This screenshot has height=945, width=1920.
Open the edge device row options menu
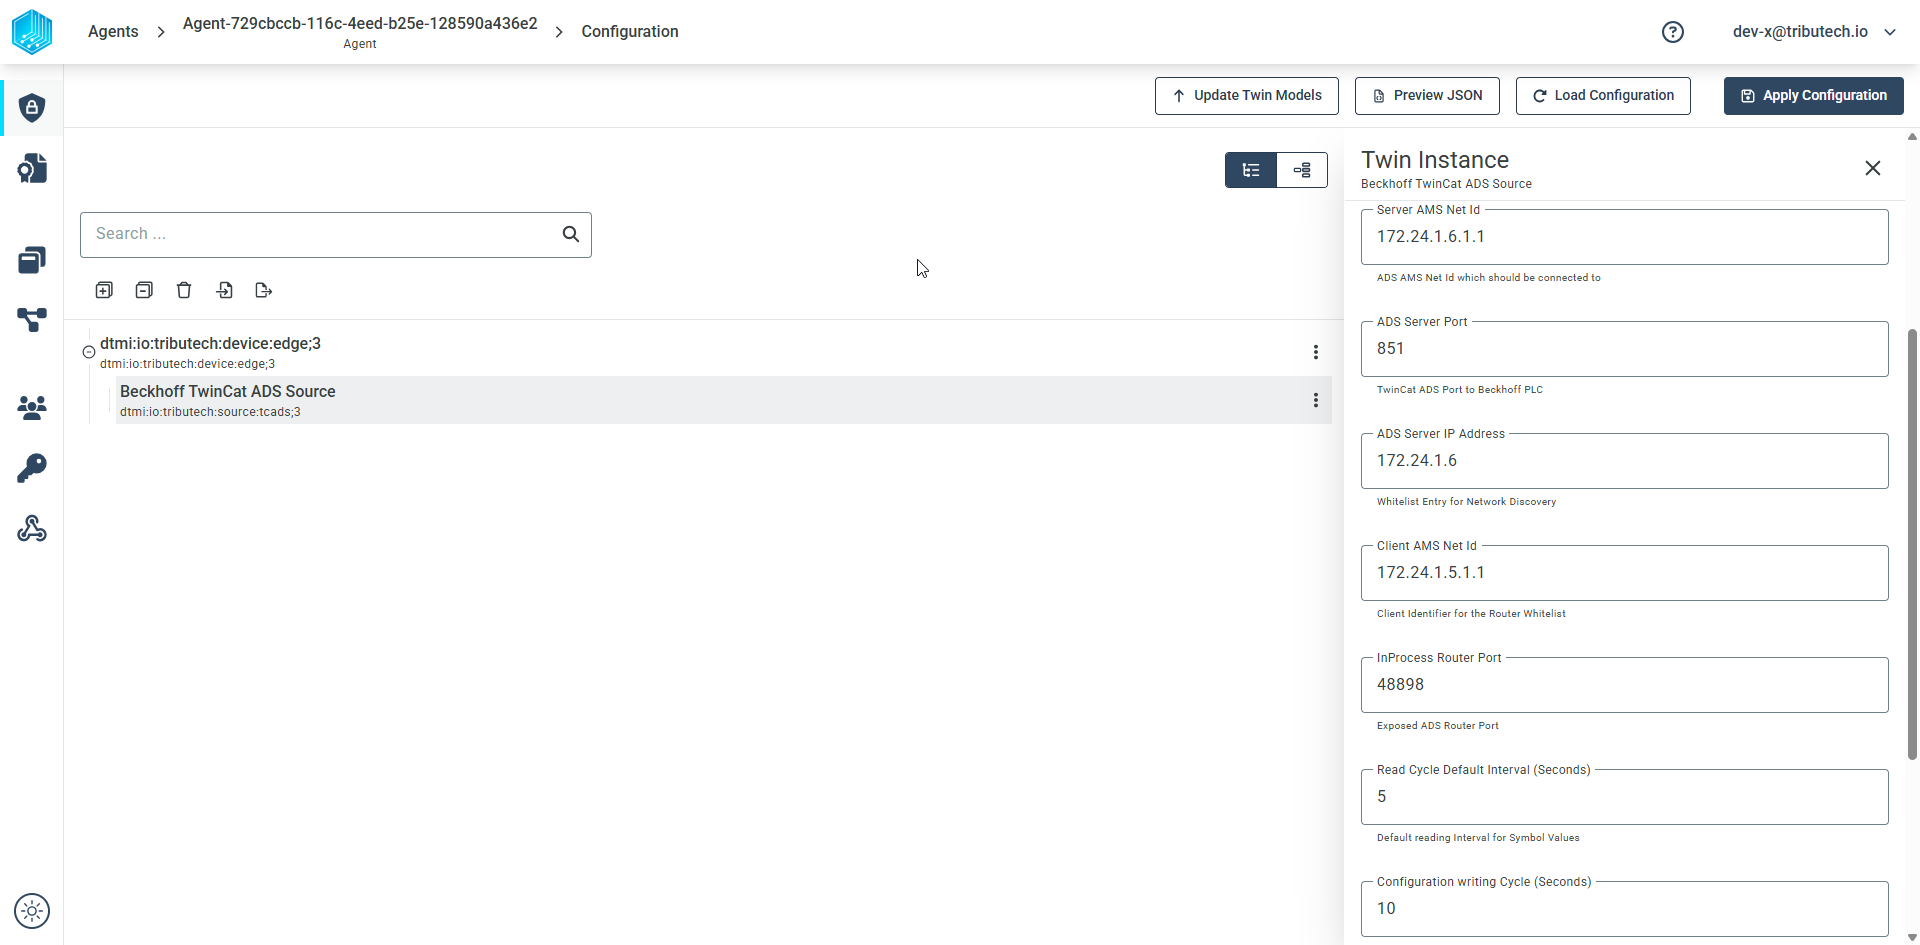coord(1316,352)
